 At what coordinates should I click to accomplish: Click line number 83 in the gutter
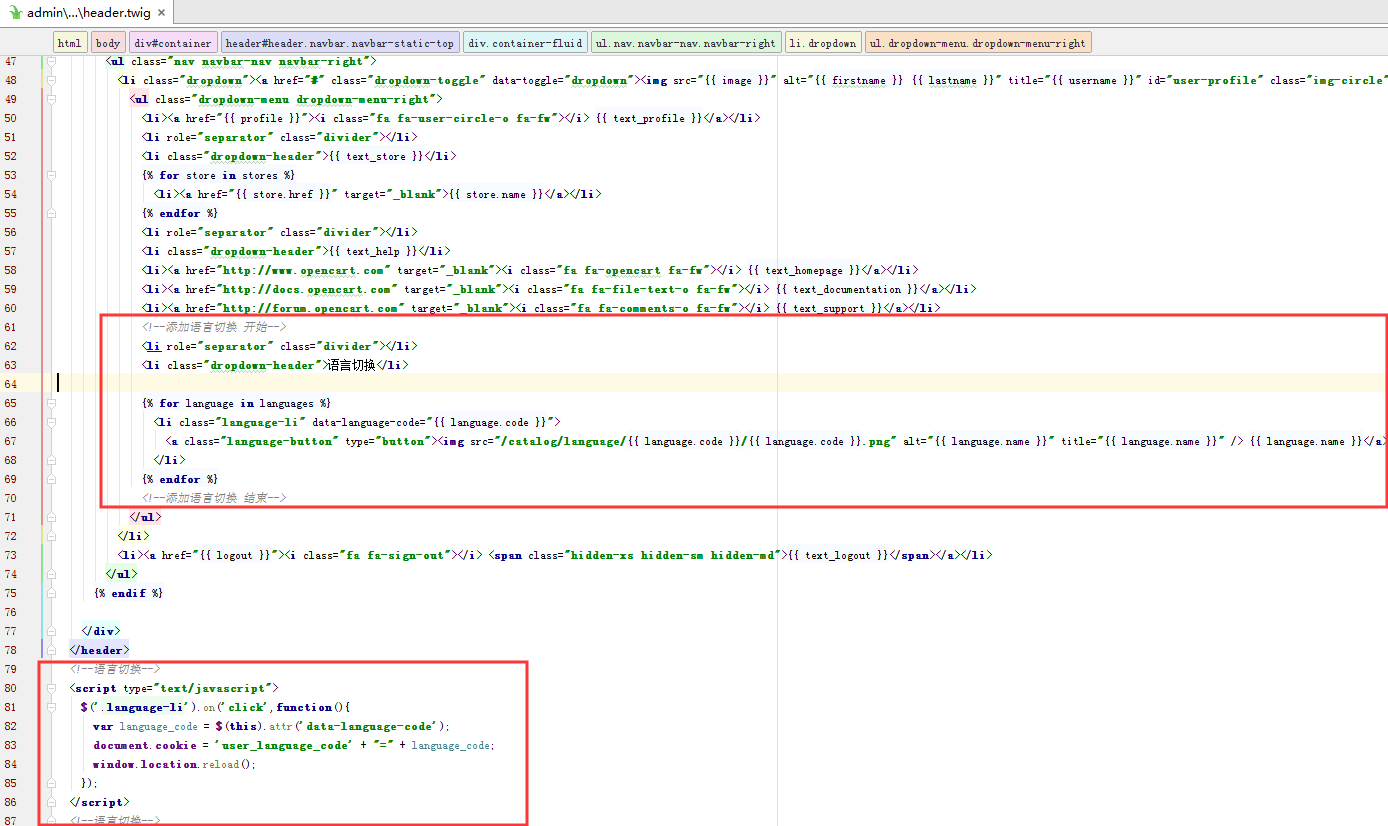coord(11,745)
